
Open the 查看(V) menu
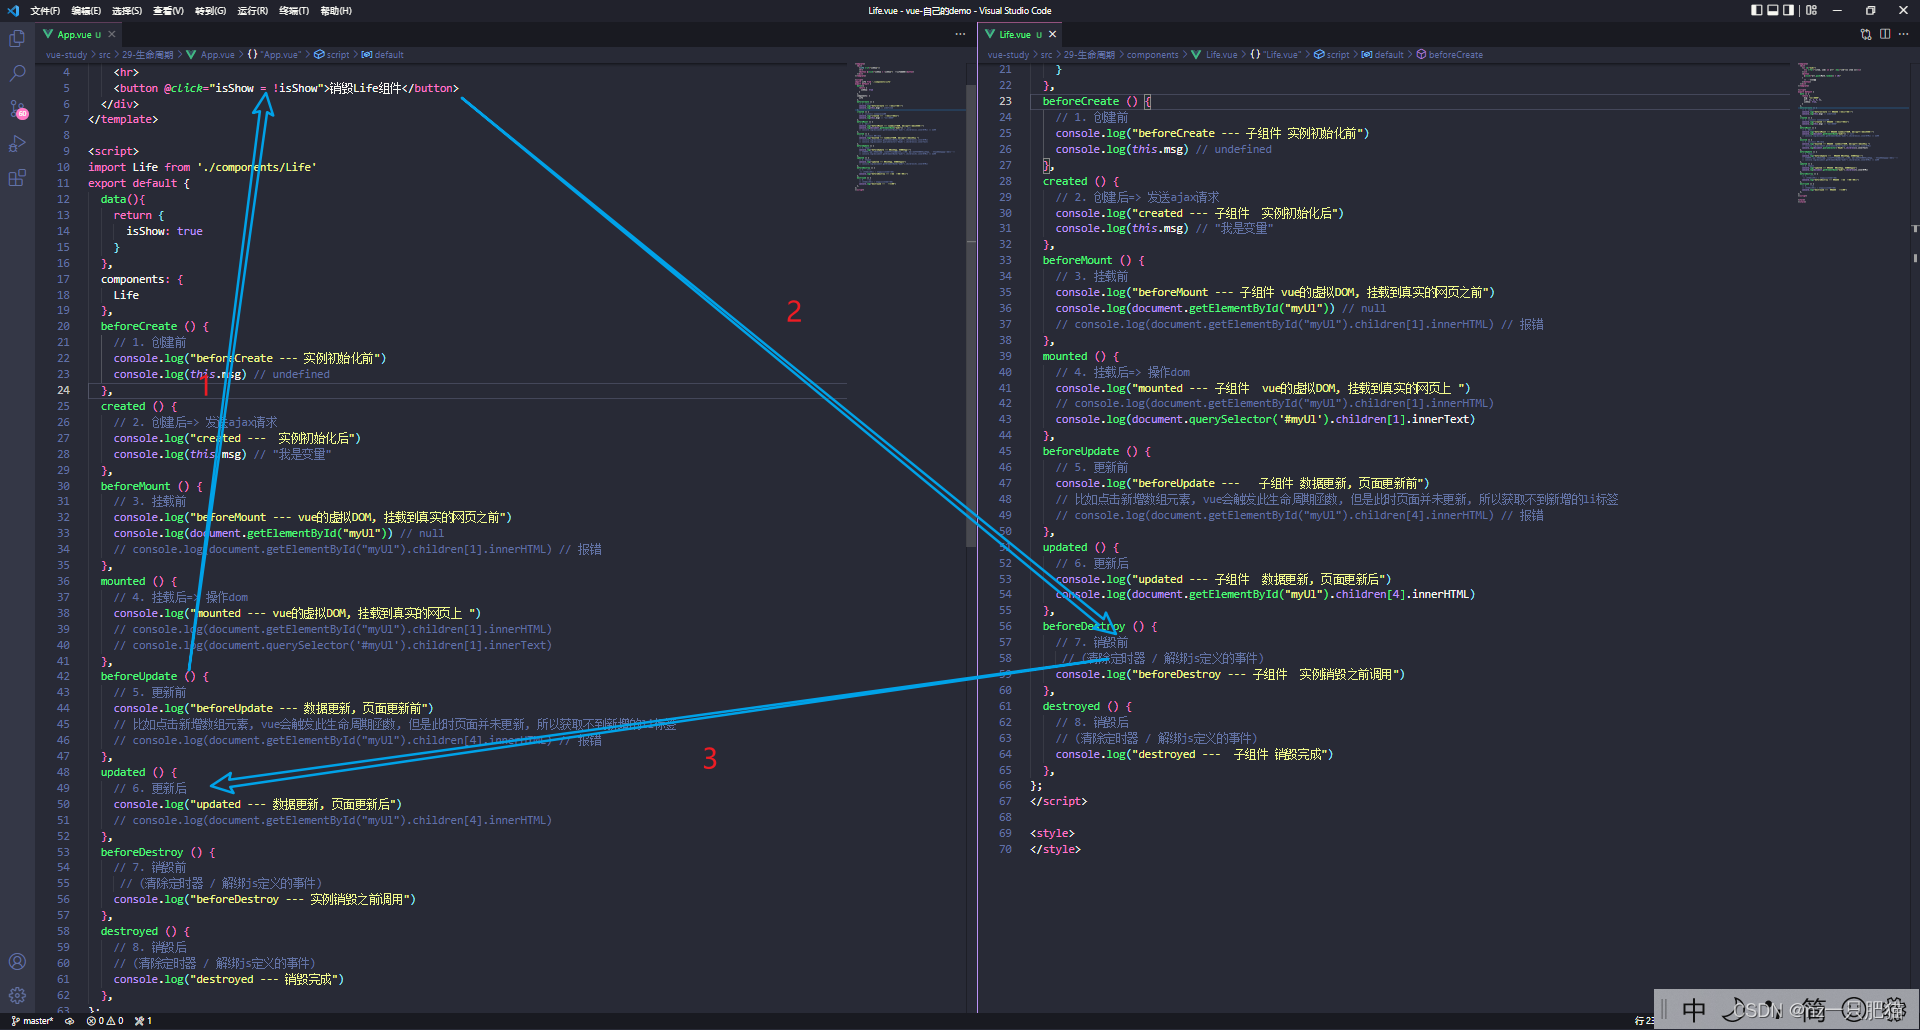168,10
